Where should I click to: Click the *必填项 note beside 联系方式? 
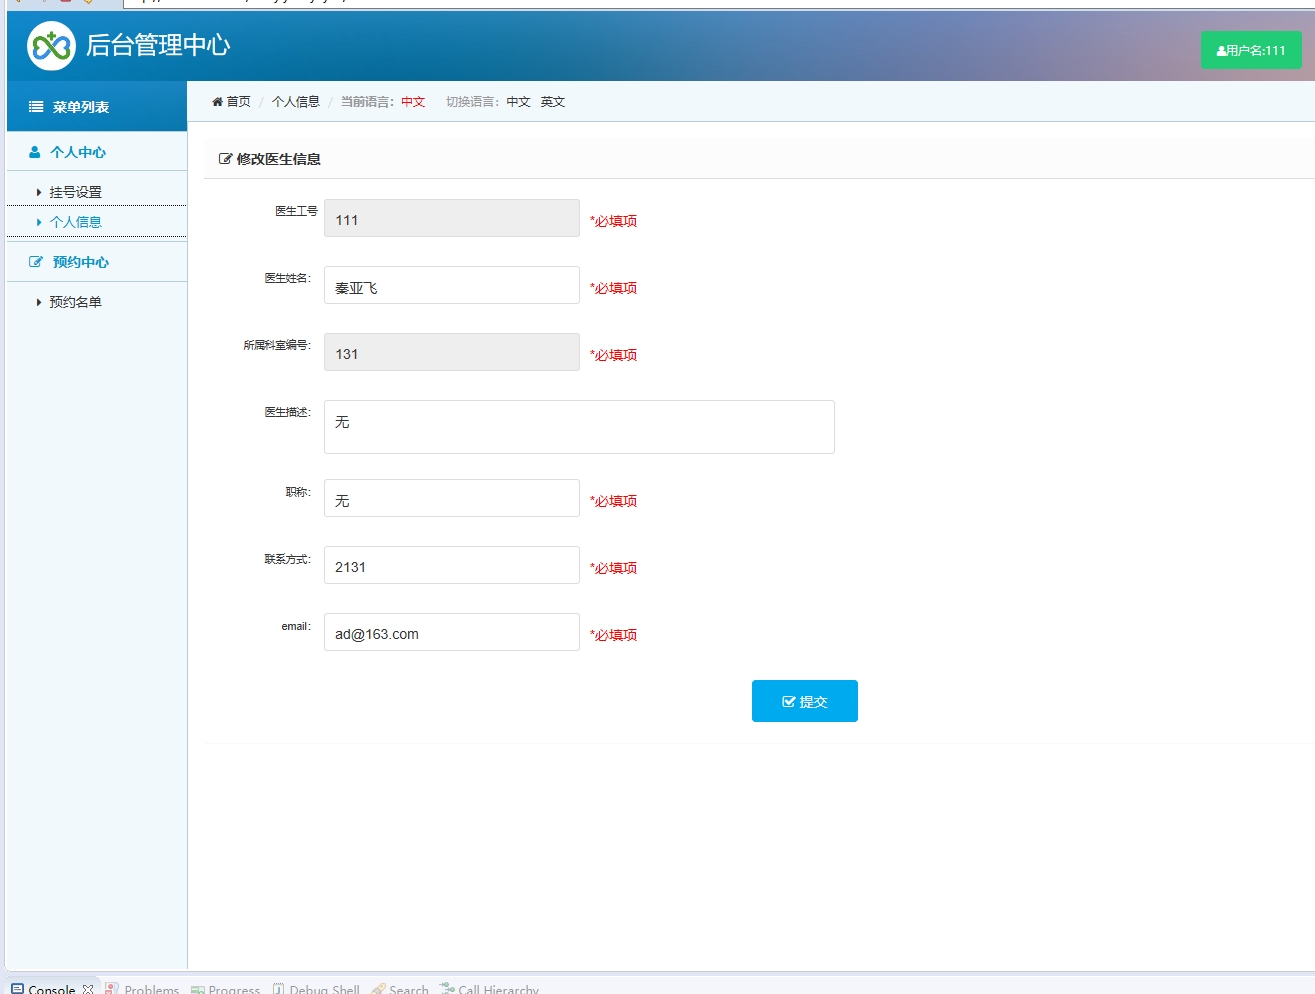pyautogui.click(x=613, y=568)
